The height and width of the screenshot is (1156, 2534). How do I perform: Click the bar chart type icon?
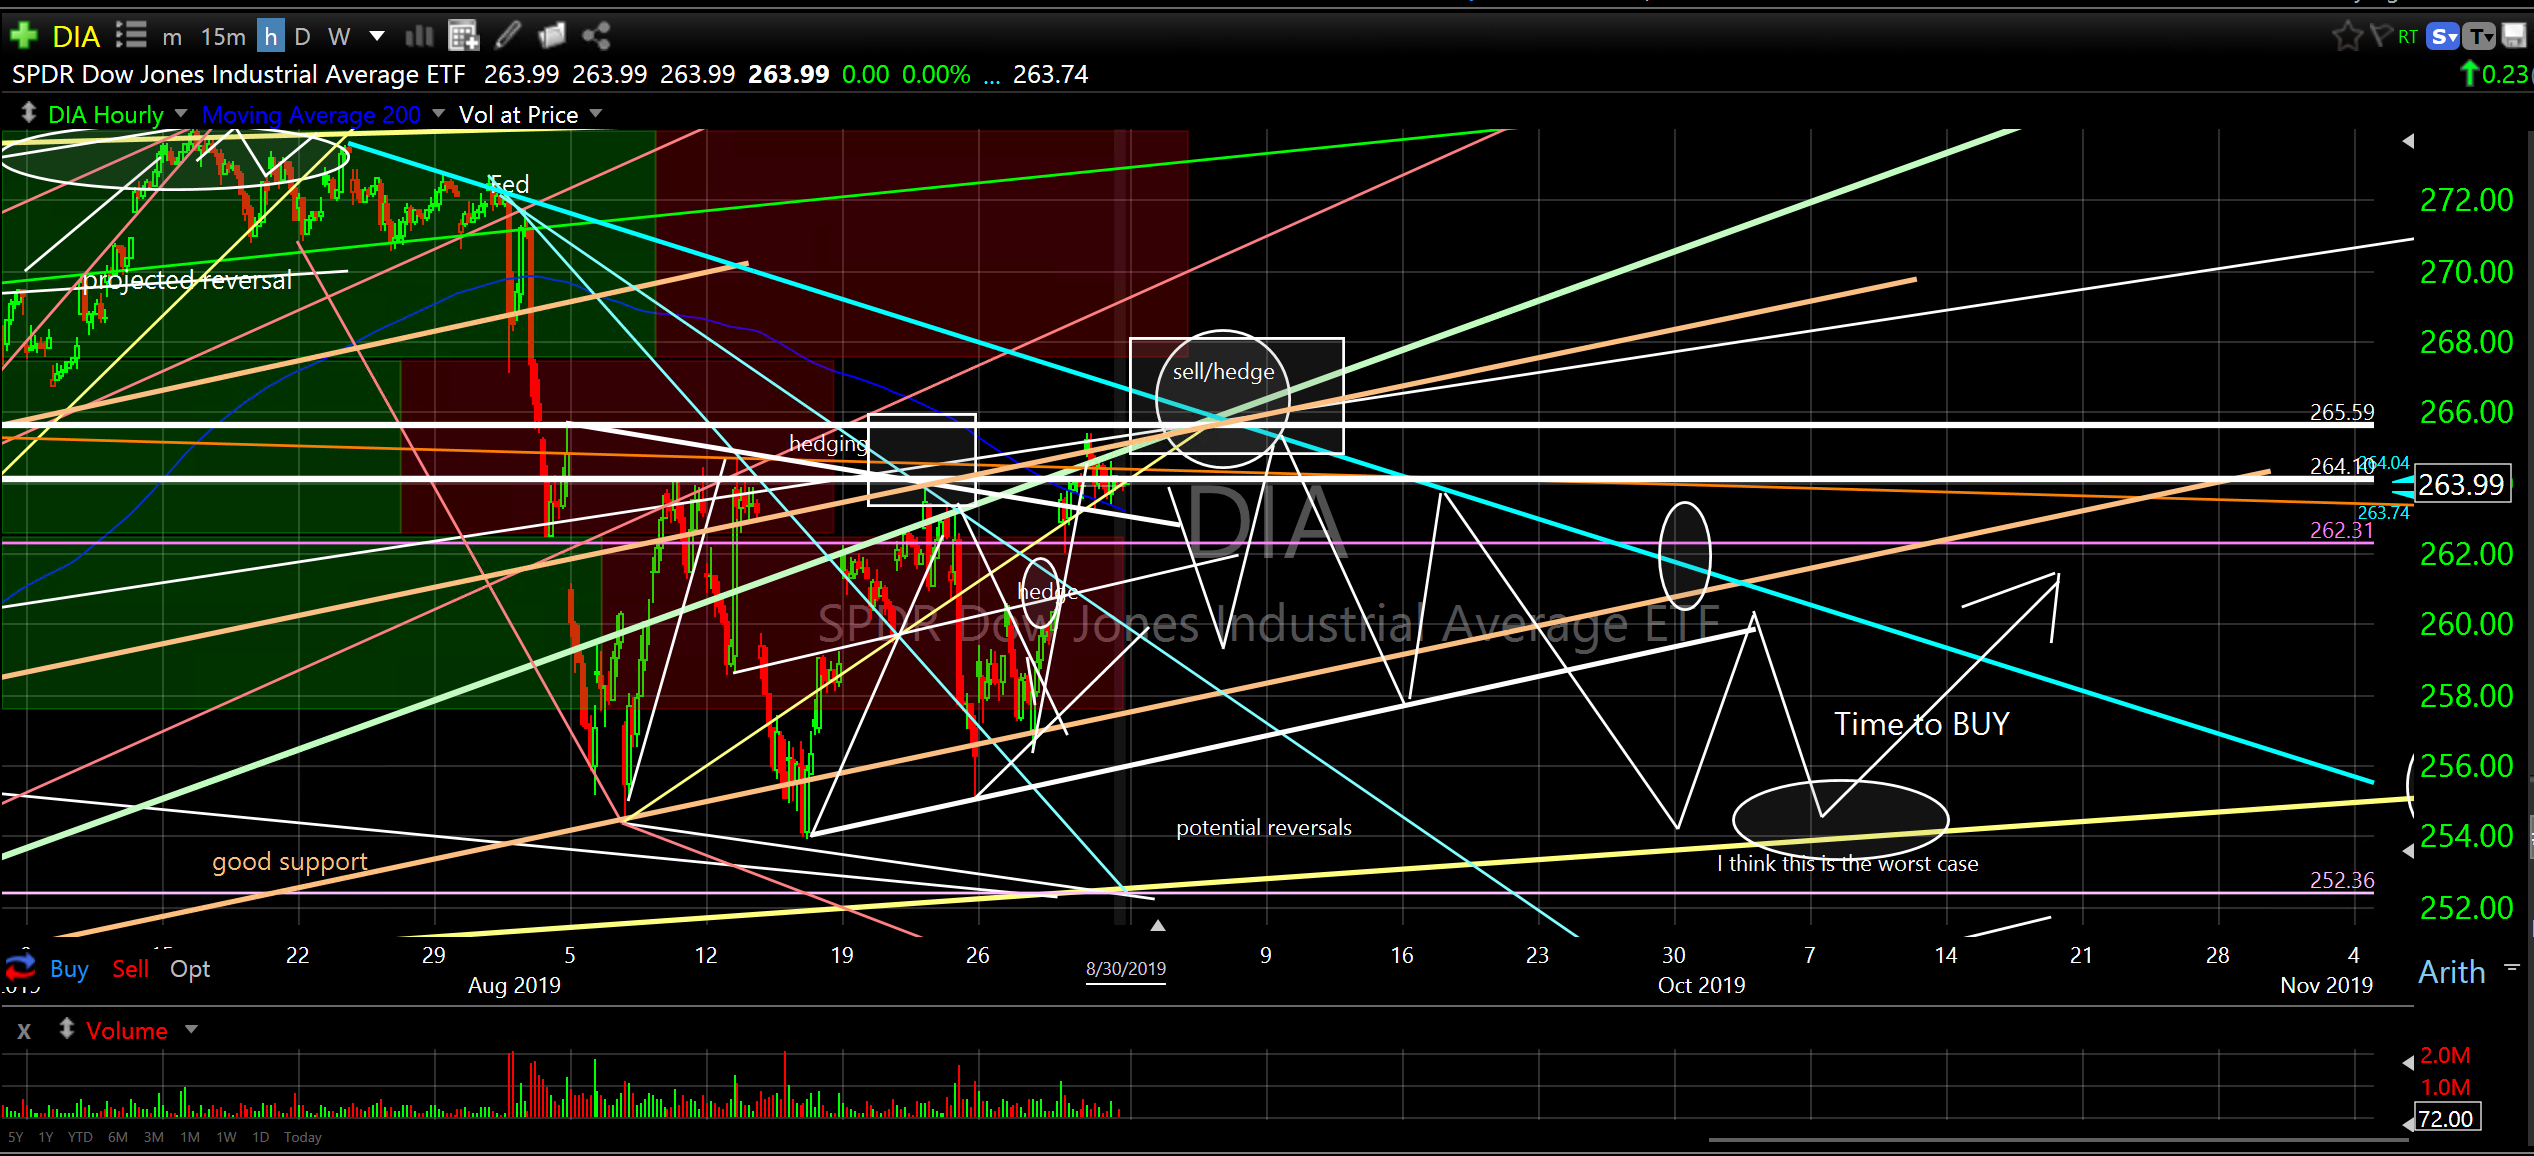(419, 37)
